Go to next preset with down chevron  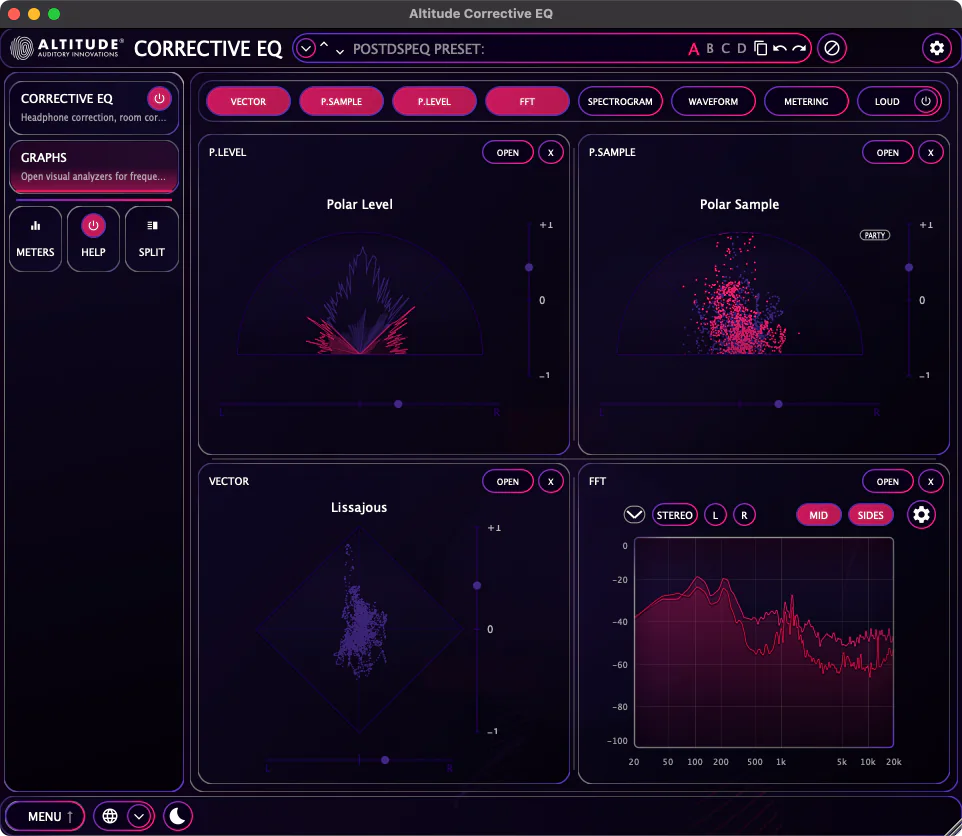[x=340, y=52]
